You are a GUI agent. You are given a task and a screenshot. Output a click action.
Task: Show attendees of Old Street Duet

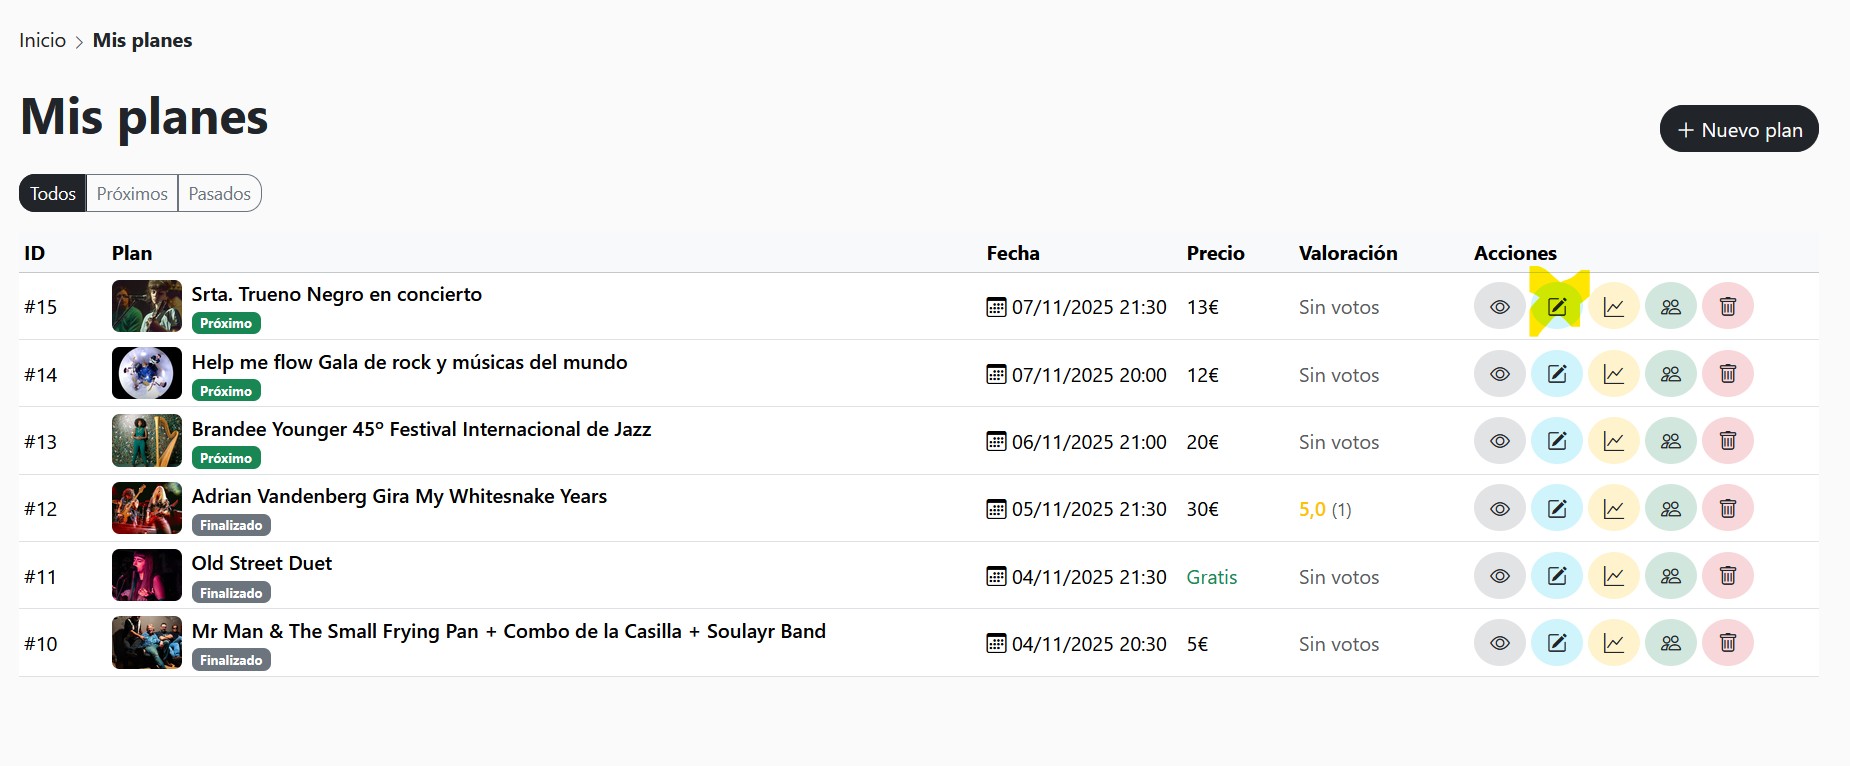[x=1670, y=576]
